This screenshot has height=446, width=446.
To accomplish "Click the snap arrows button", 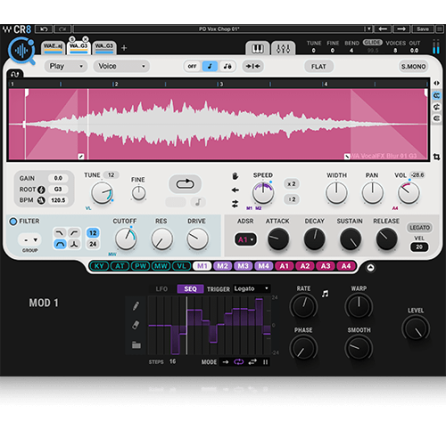I will [253, 66].
